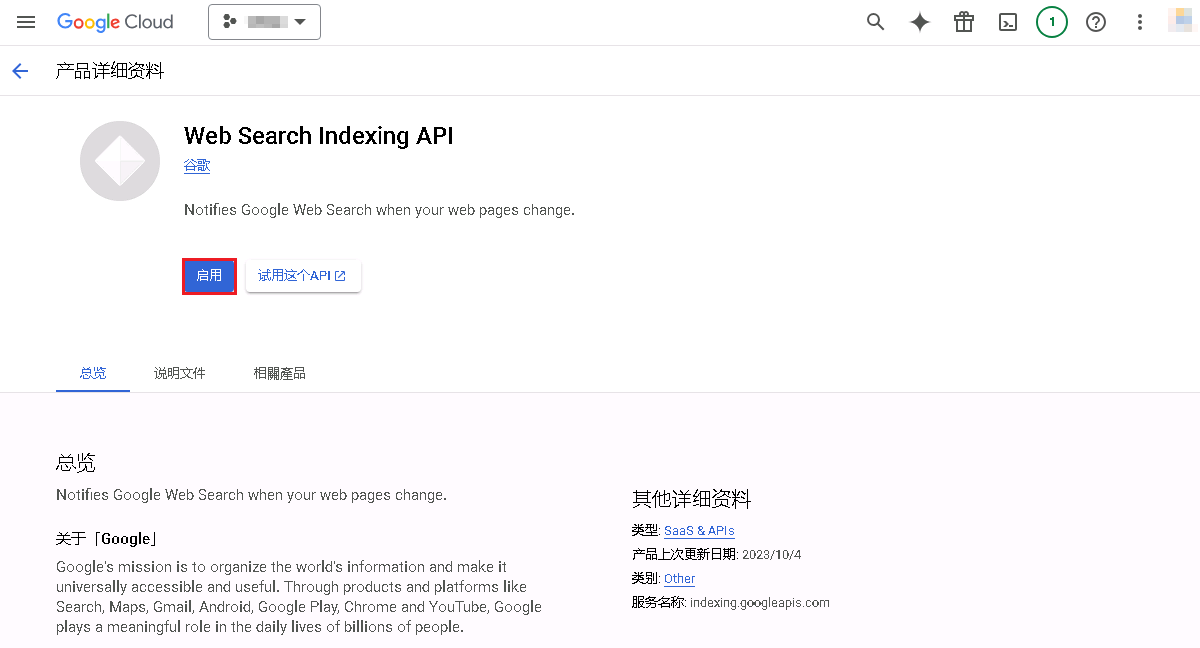This screenshot has width=1200, height=648.
Task: Open the project selector dropdown
Action: 264,22
